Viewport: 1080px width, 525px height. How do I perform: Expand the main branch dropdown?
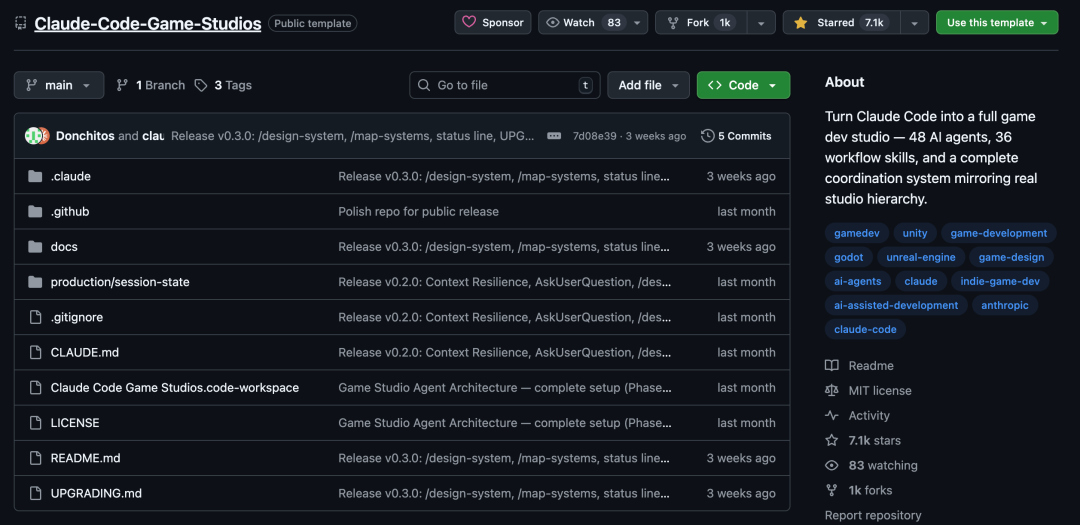click(59, 85)
